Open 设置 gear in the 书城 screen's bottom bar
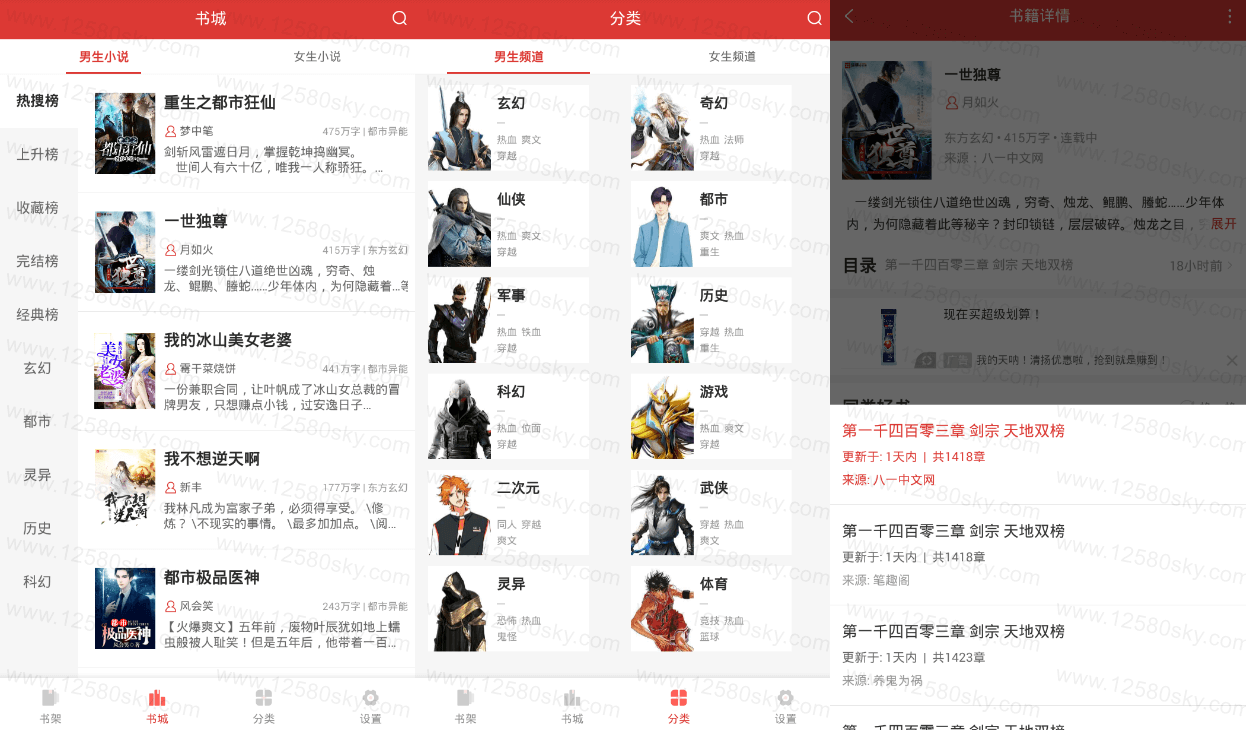The height and width of the screenshot is (730, 1246). [371, 705]
